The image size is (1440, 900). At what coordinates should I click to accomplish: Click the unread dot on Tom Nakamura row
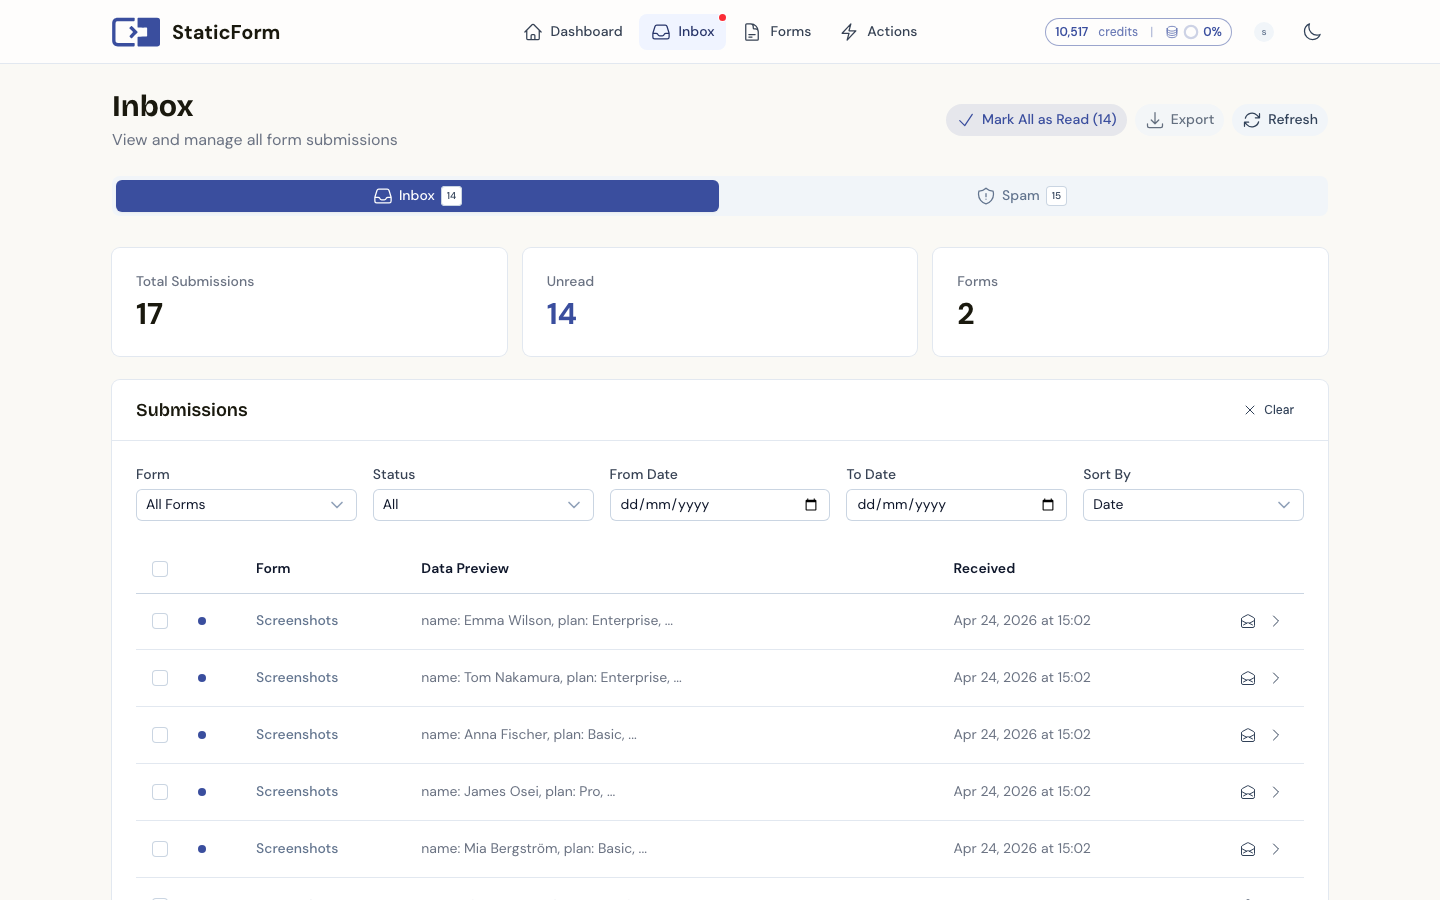pos(202,678)
